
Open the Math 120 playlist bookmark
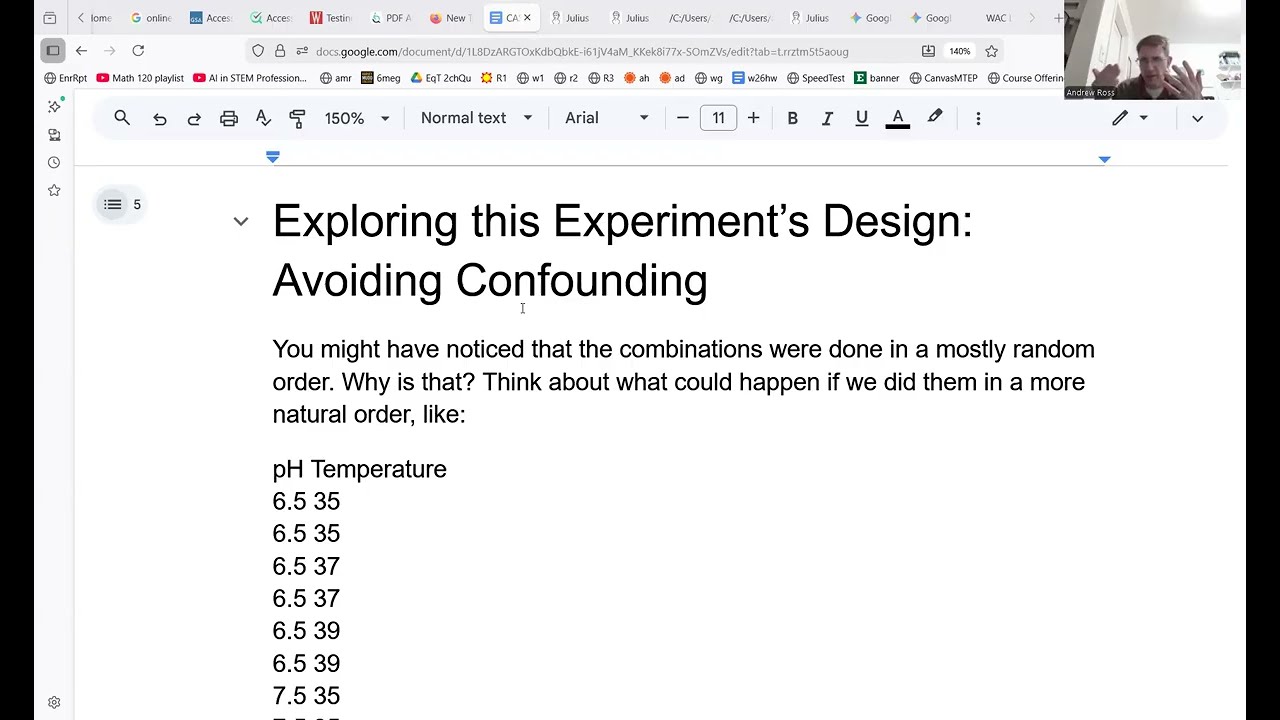(140, 78)
